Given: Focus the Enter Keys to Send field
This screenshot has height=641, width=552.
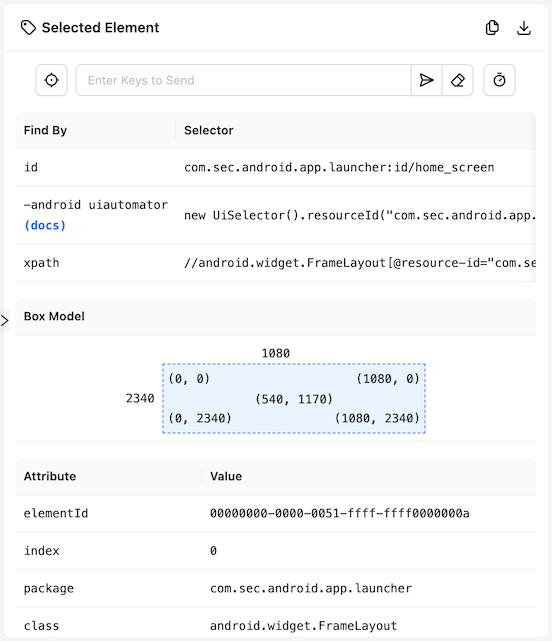Looking at the screenshot, I should (243, 80).
